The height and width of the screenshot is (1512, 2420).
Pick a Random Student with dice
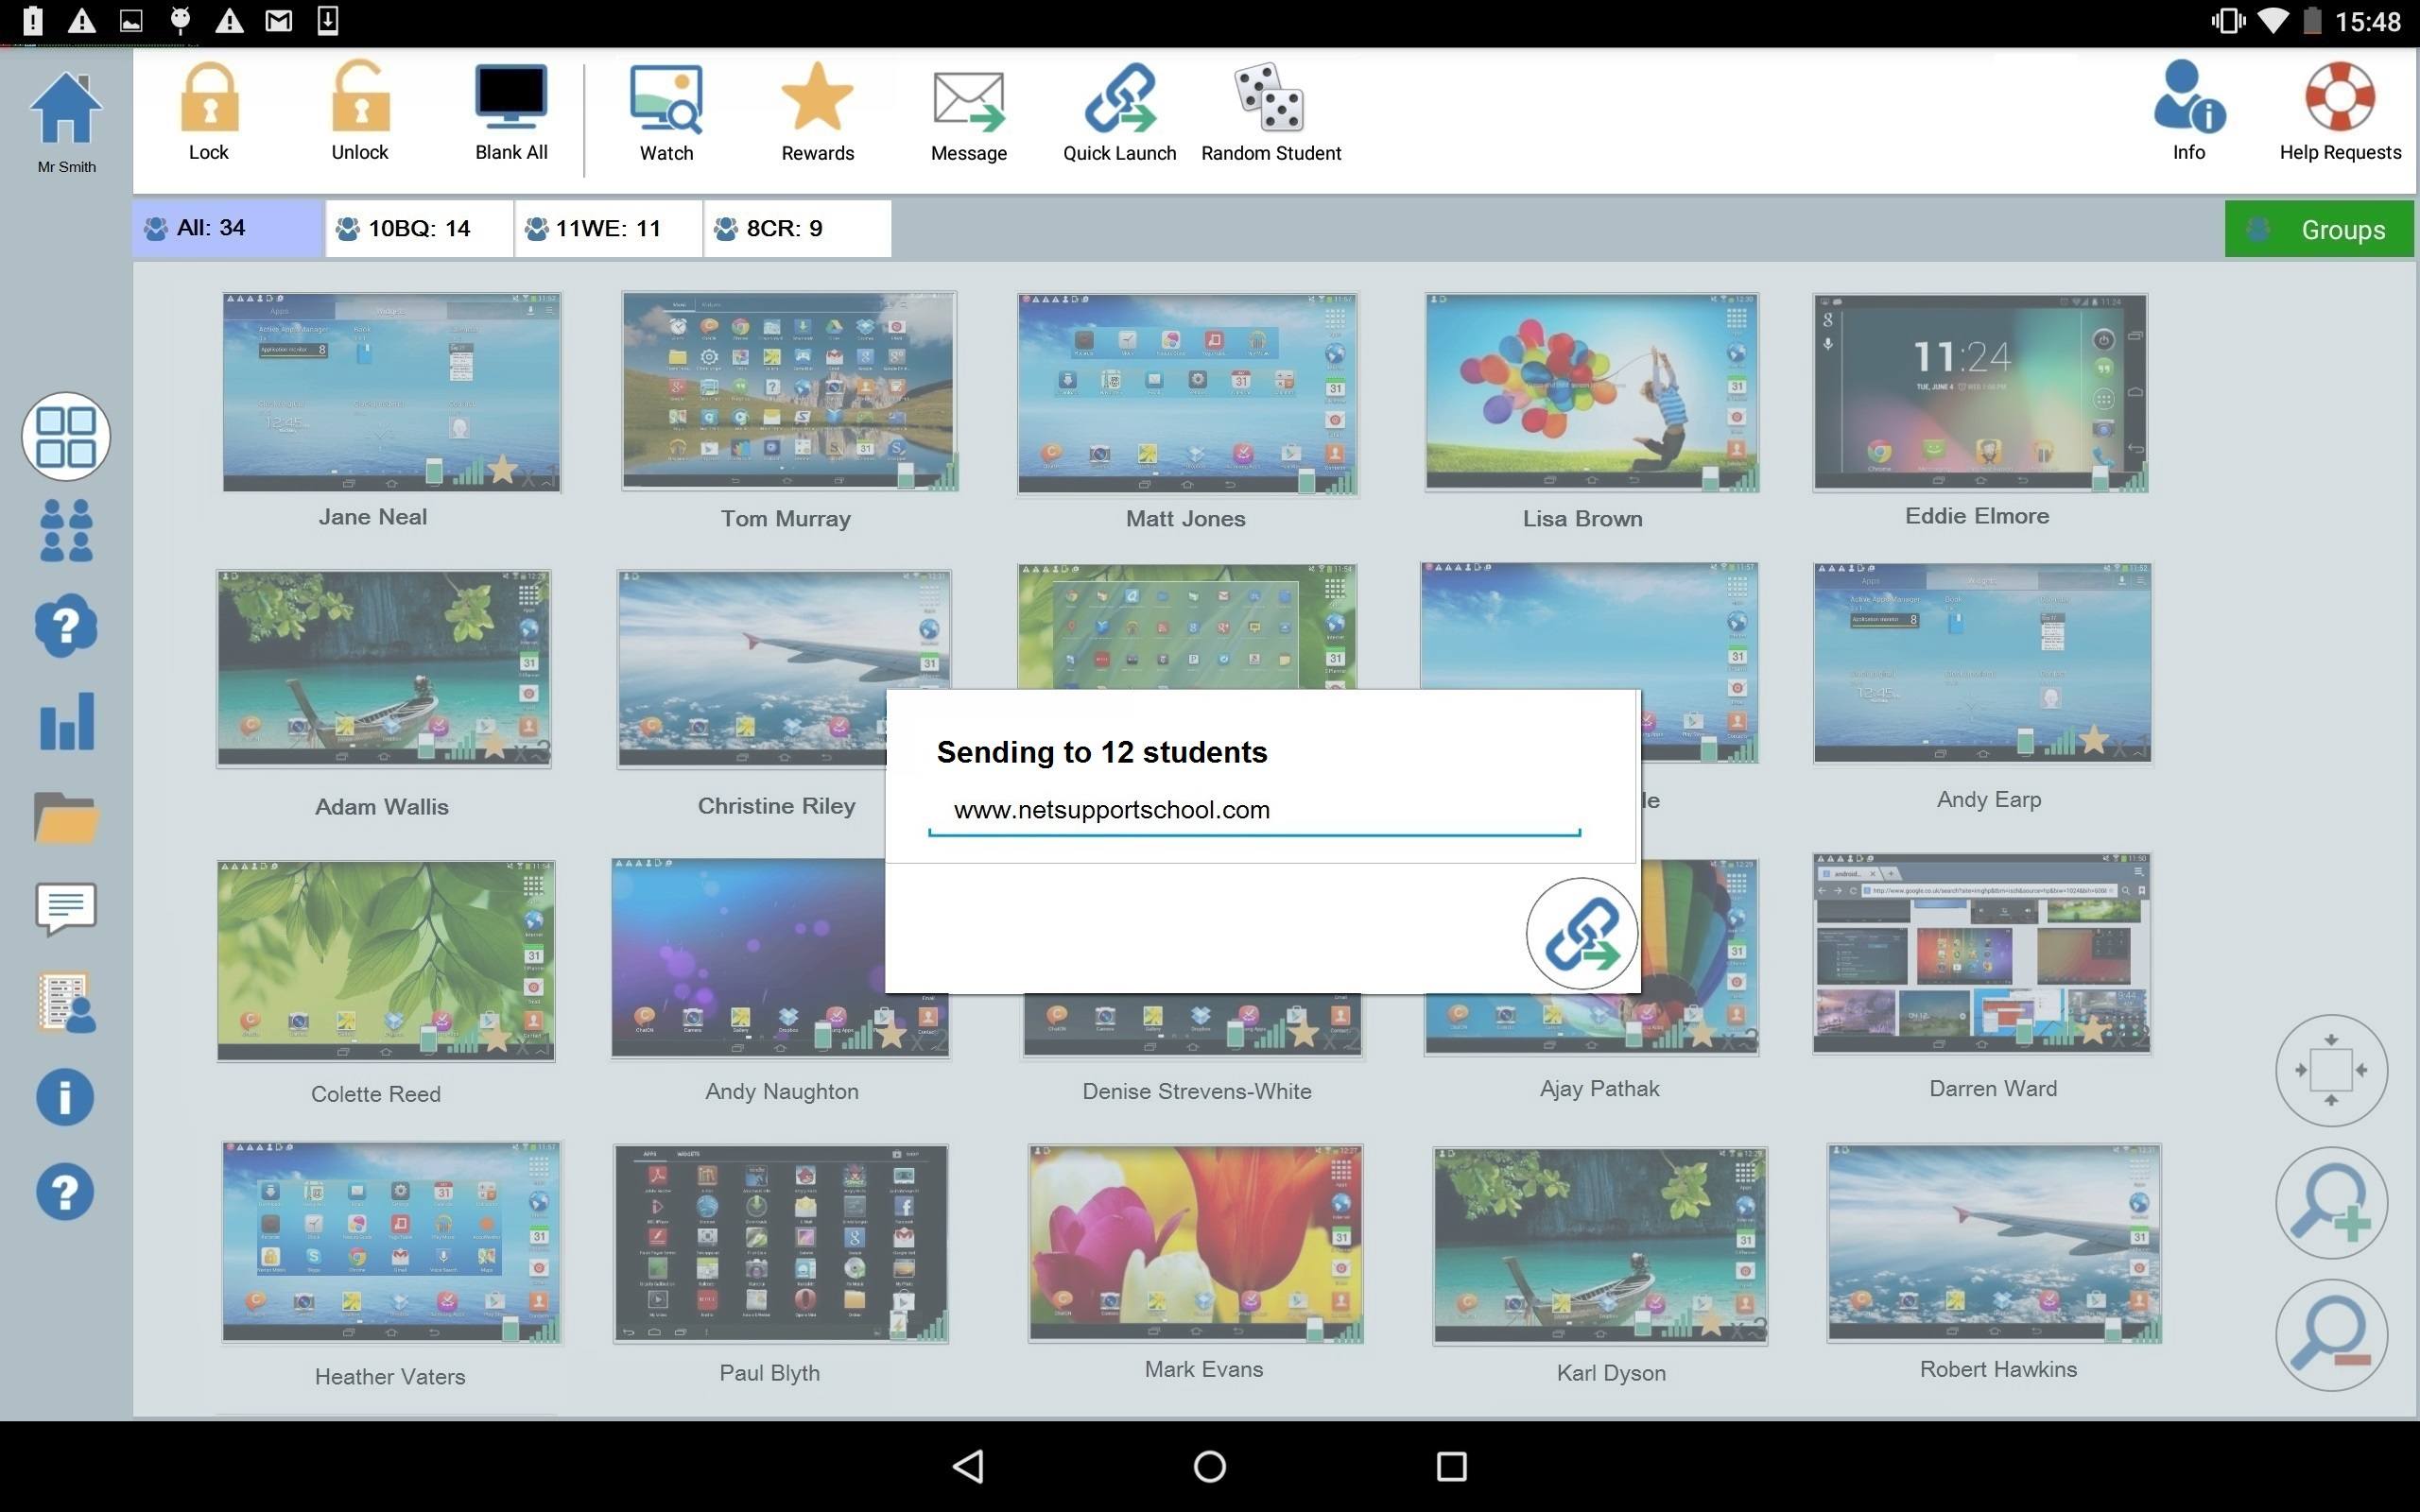pyautogui.click(x=1270, y=99)
